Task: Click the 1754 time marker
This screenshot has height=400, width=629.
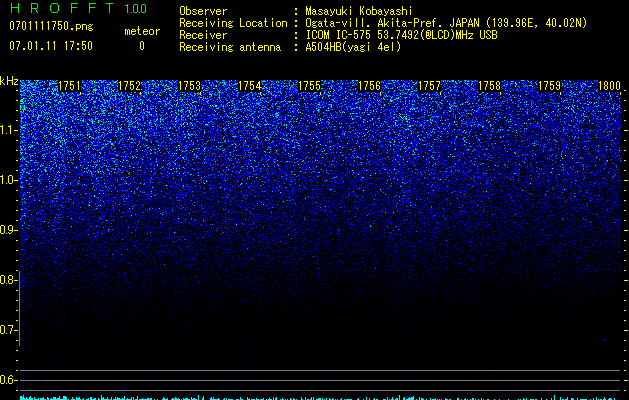Action: point(250,86)
